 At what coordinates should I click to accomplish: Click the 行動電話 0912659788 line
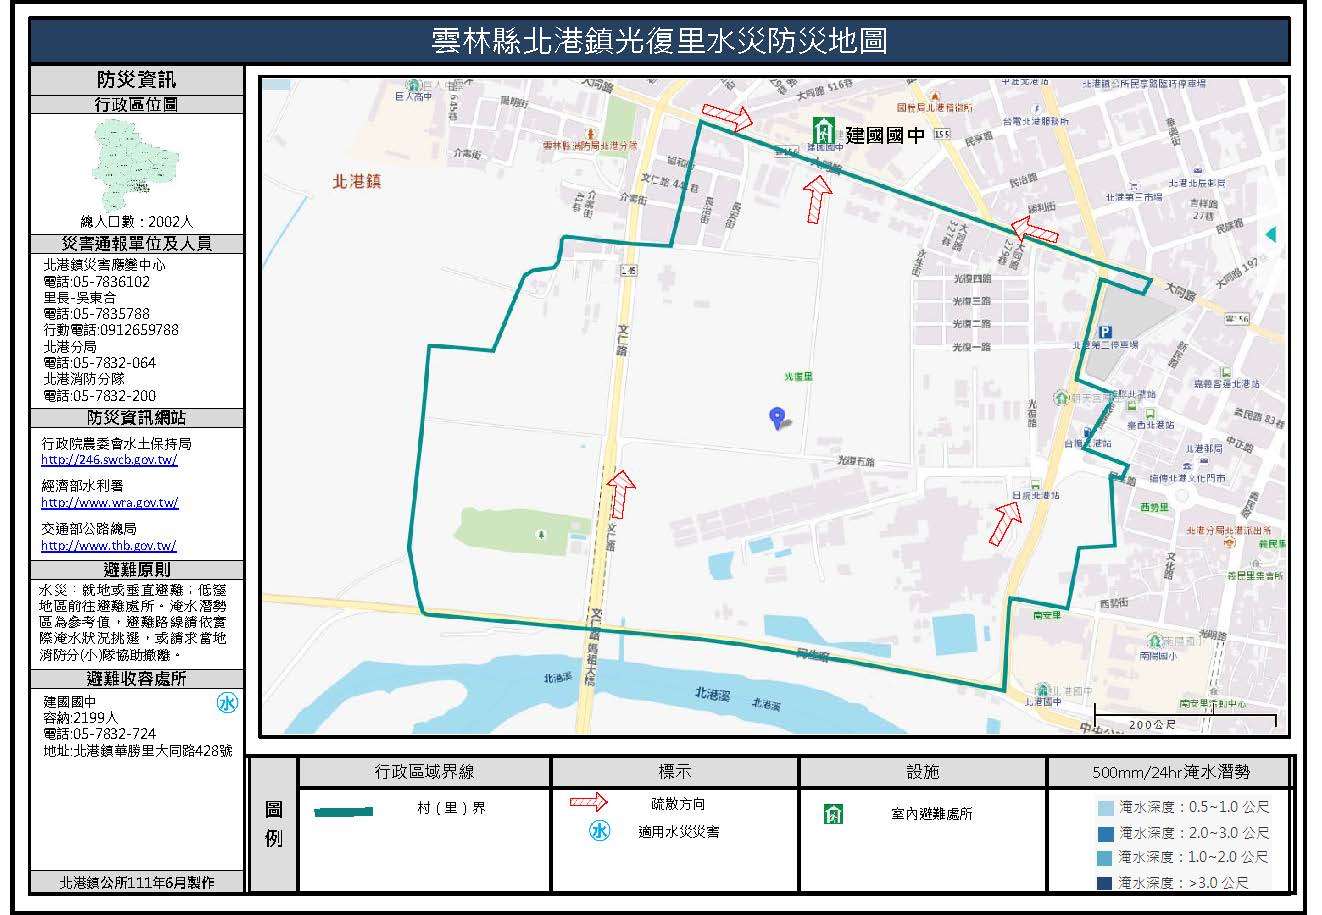coord(111,330)
